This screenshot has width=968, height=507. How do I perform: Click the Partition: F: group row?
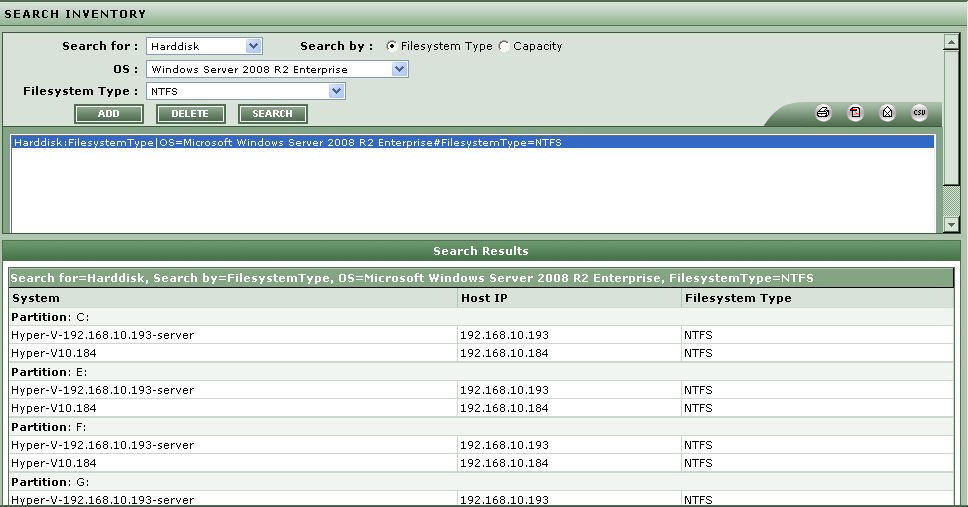tap(481, 427)
